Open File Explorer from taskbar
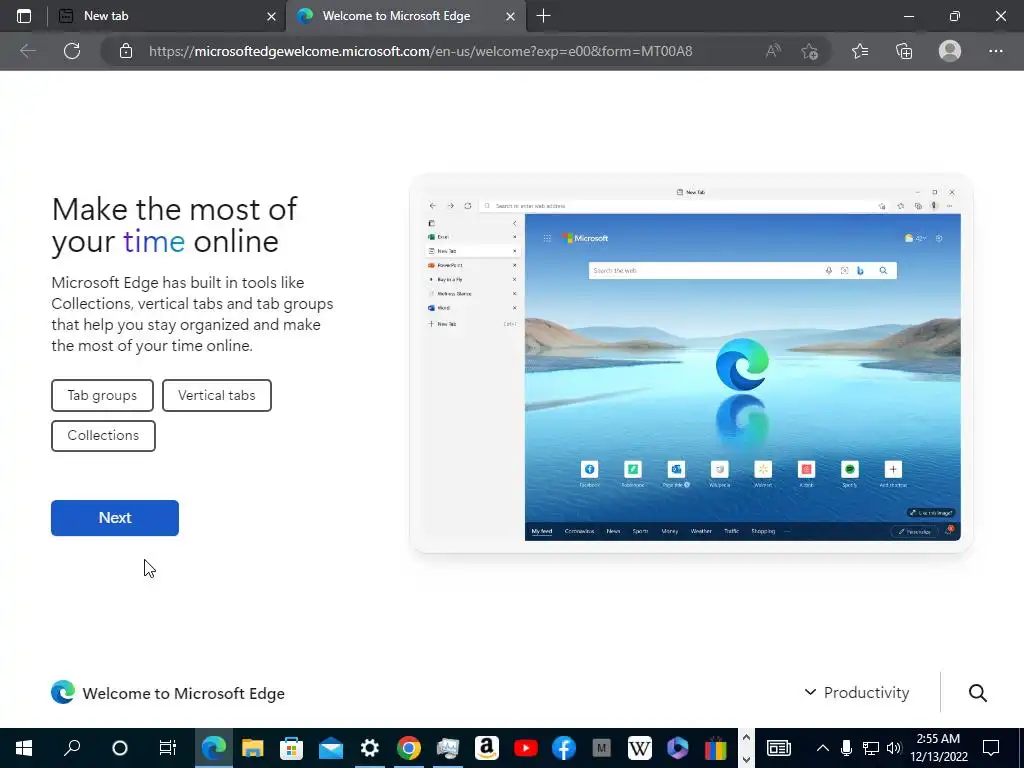 253,748
